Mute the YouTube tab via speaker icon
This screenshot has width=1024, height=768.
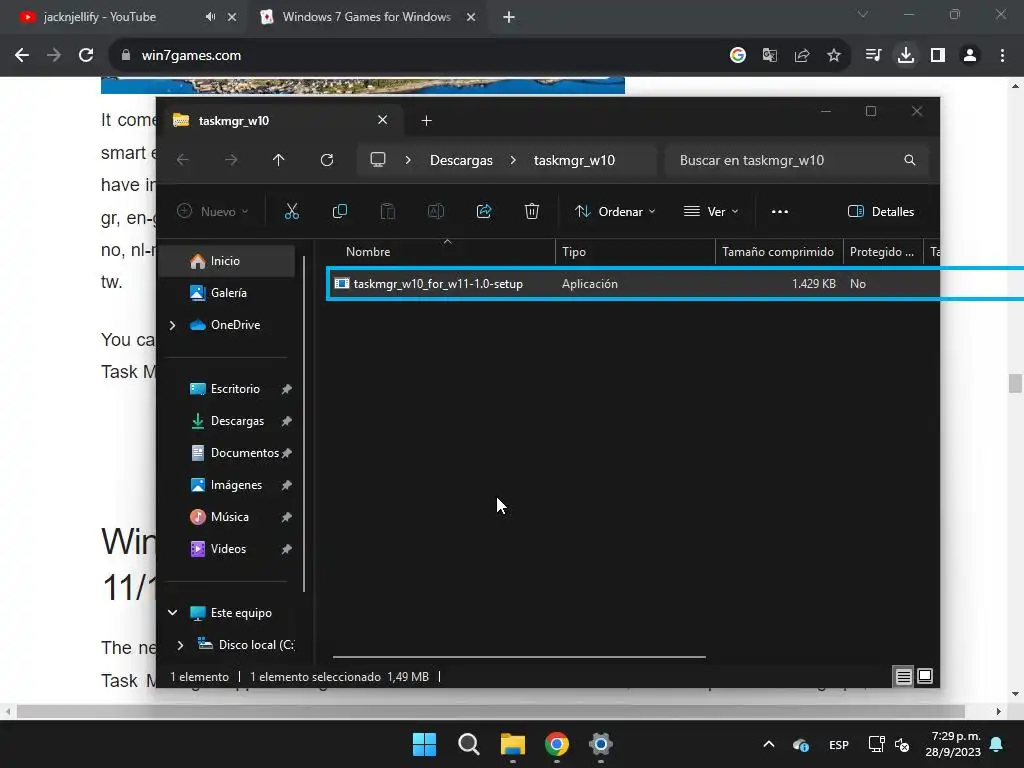(210, 17)
